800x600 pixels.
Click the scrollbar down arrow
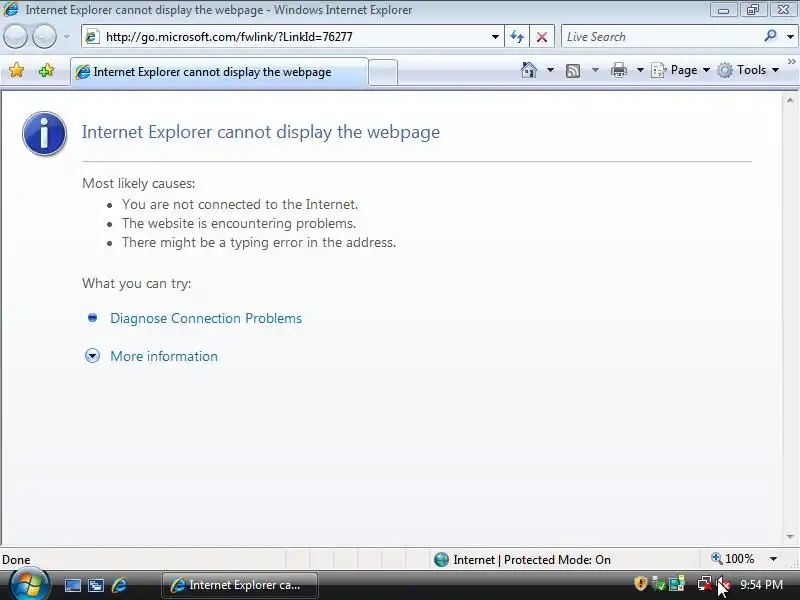tap(790, 537)
